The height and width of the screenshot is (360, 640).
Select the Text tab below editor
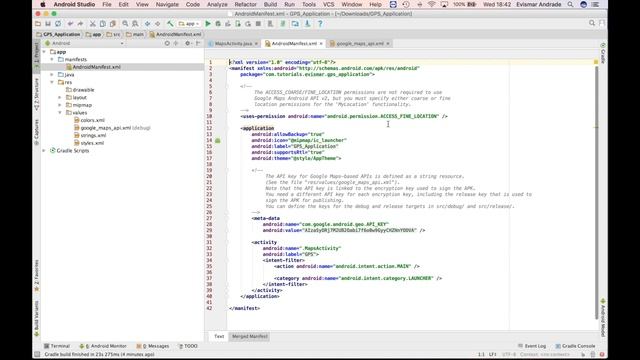pos(219,336)
